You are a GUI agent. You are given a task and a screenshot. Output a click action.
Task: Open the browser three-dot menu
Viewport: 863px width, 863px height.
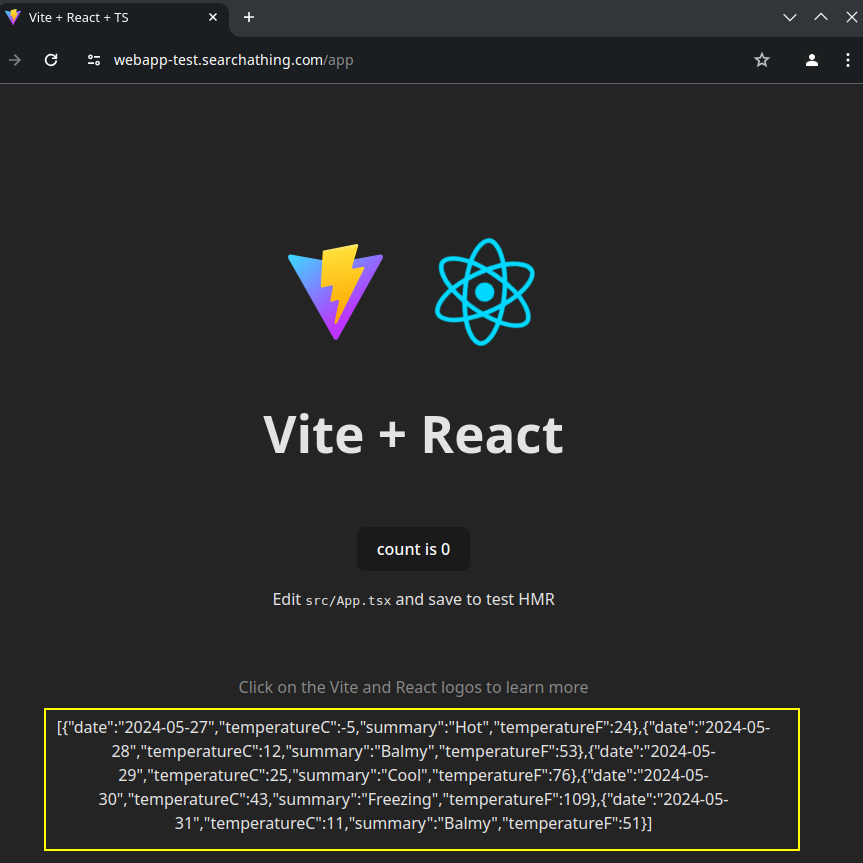(x=848, y=60)
